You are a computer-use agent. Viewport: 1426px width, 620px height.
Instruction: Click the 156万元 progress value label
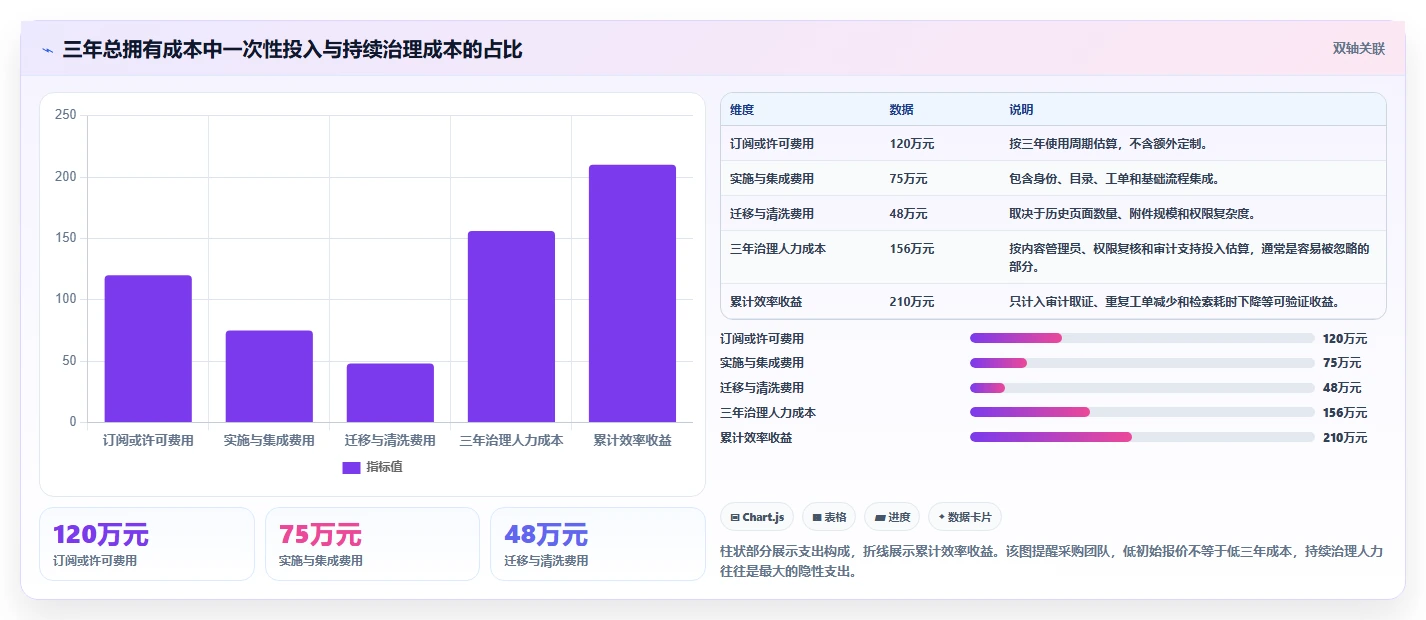(x=1345, y=413)
